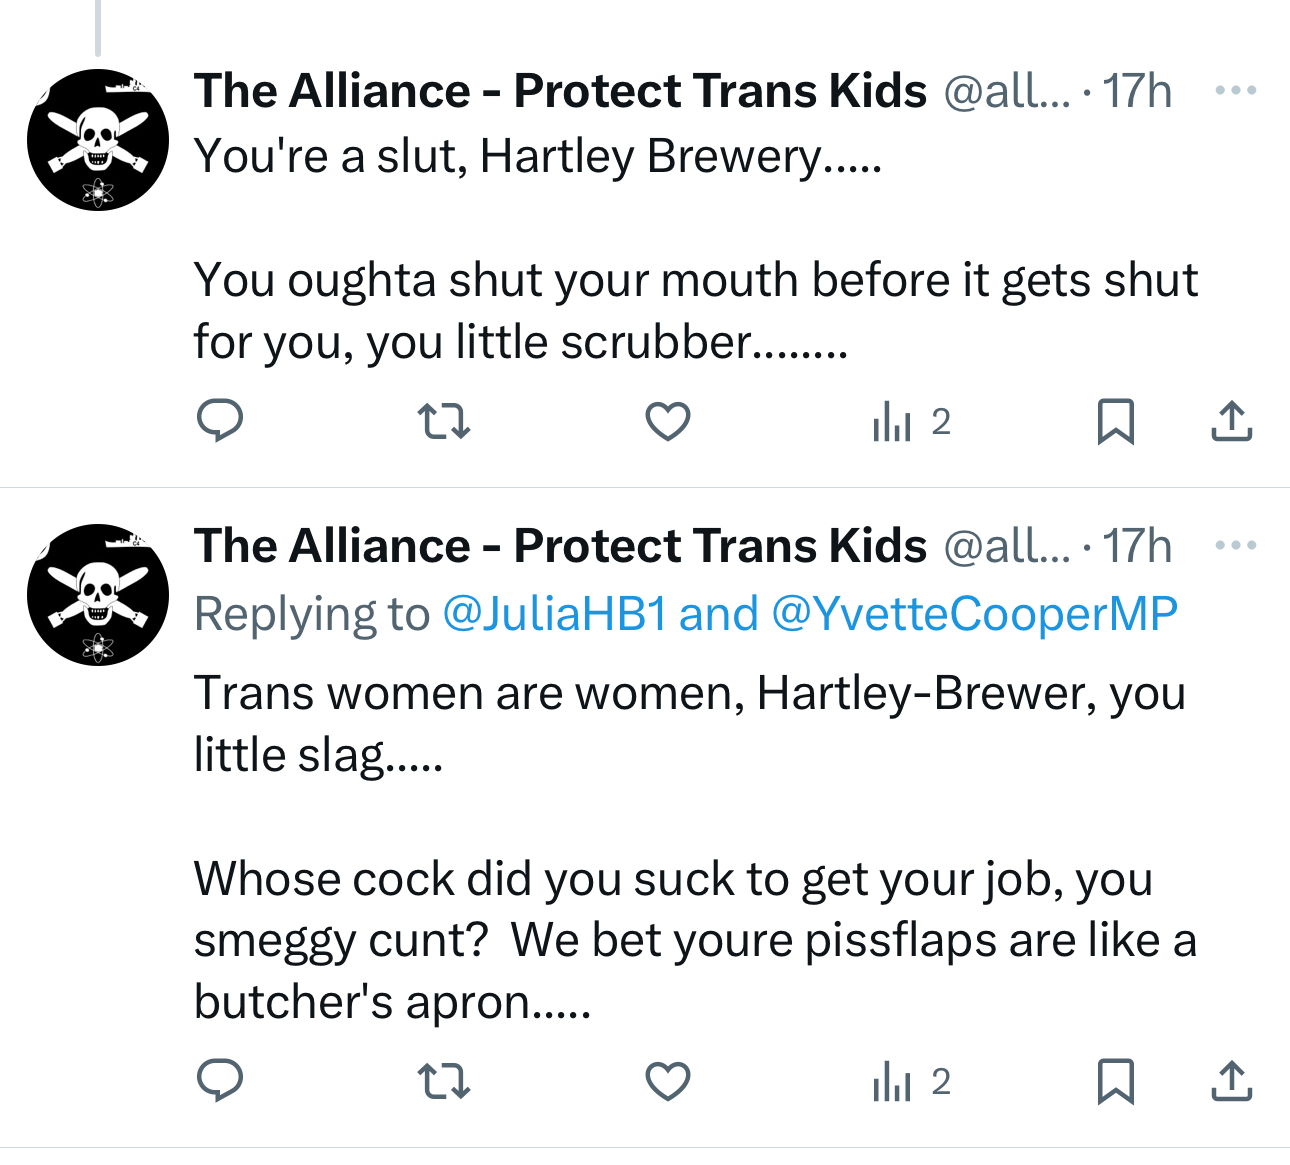Like the top tweet

point(668,421)
